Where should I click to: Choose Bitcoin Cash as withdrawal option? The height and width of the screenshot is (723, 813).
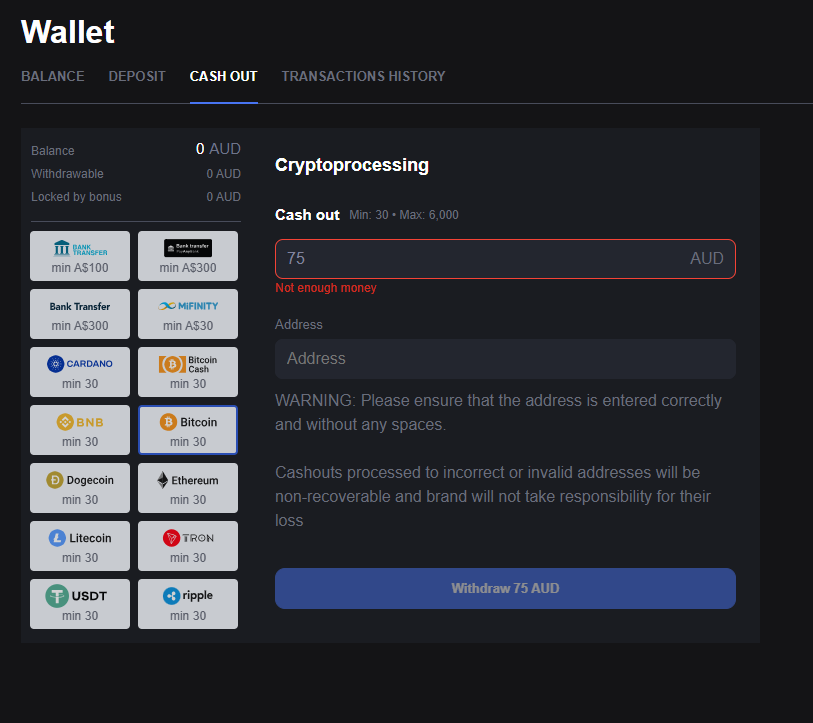188,372
